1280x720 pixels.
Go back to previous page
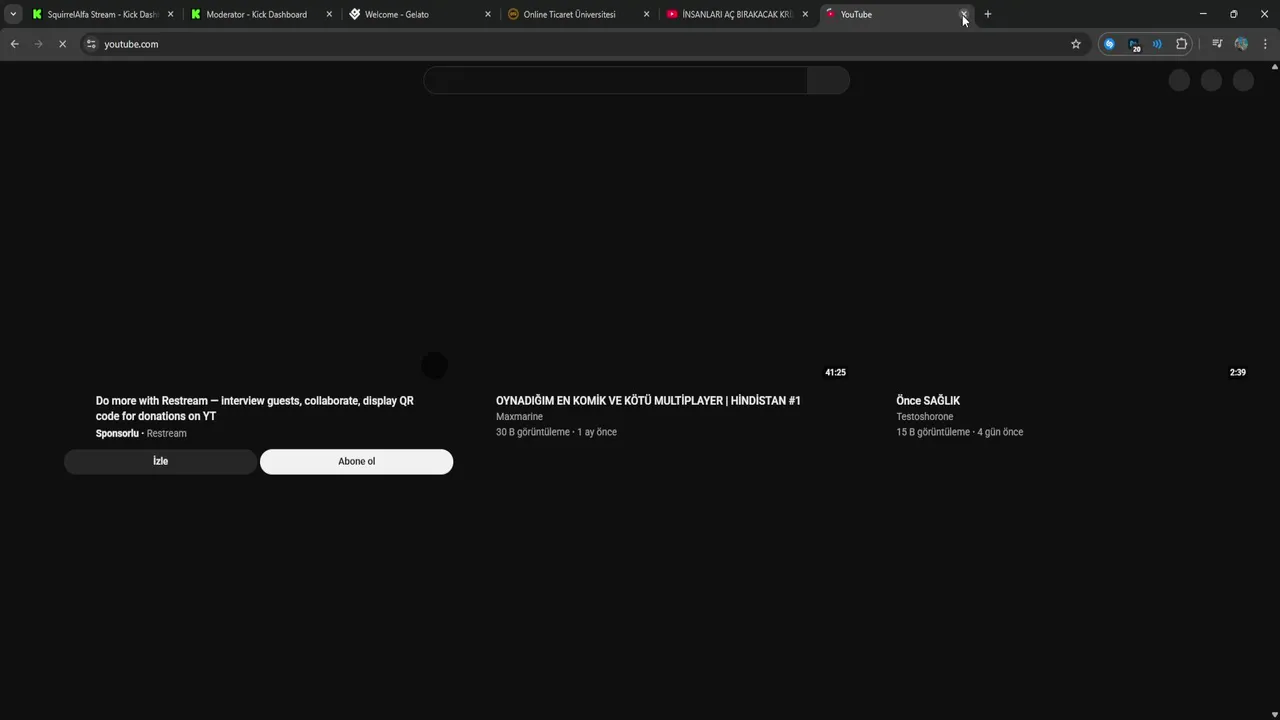[x=14, y=44]
